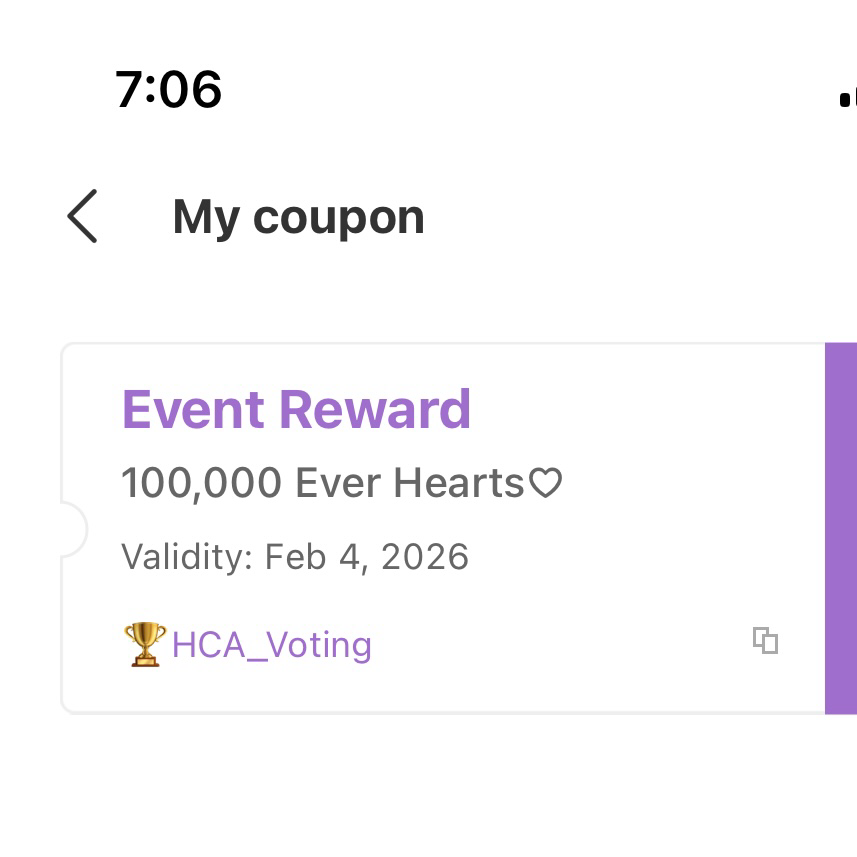The width and height of the screenshot is (857, 857).
Task: Tap the heart outline after Ever Hearts
Action: (546, 485)
